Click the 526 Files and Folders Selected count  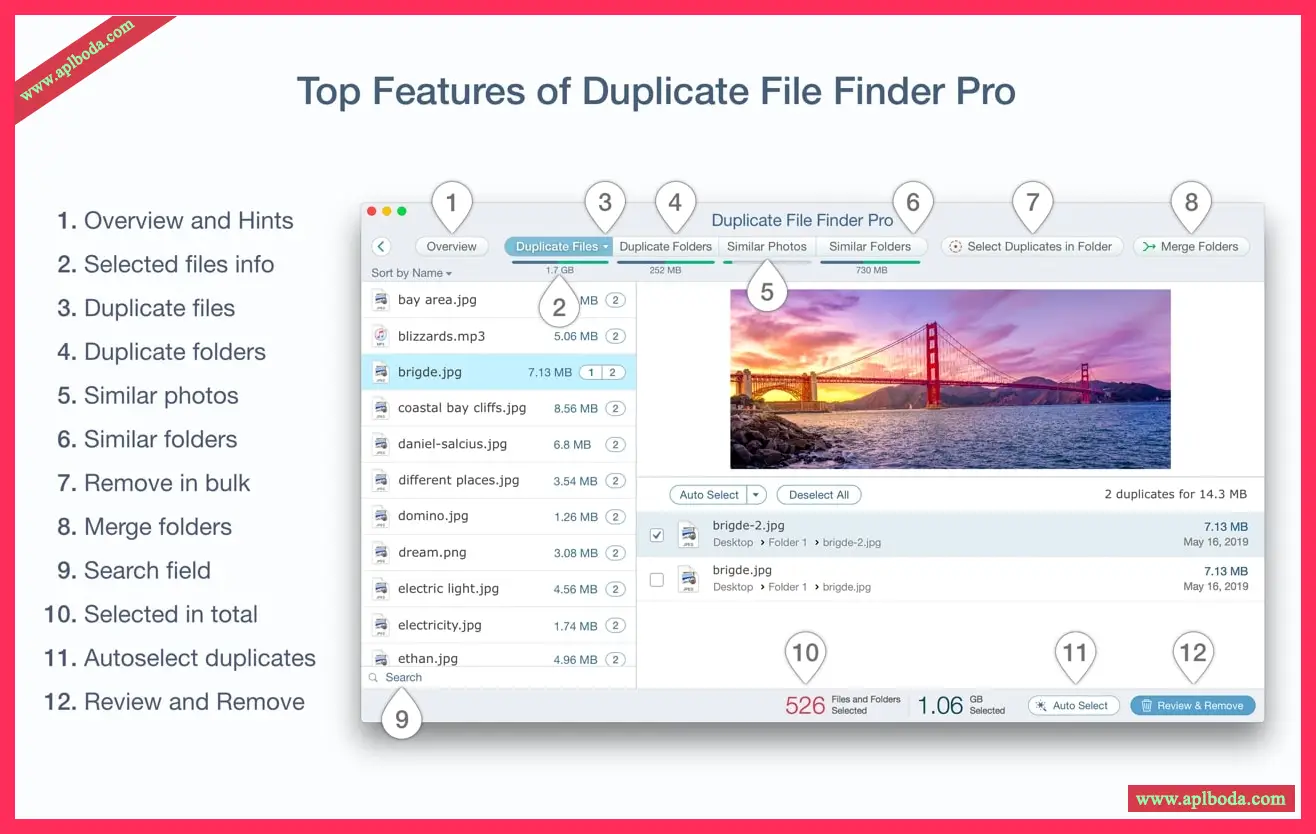[x=843, y=705]
